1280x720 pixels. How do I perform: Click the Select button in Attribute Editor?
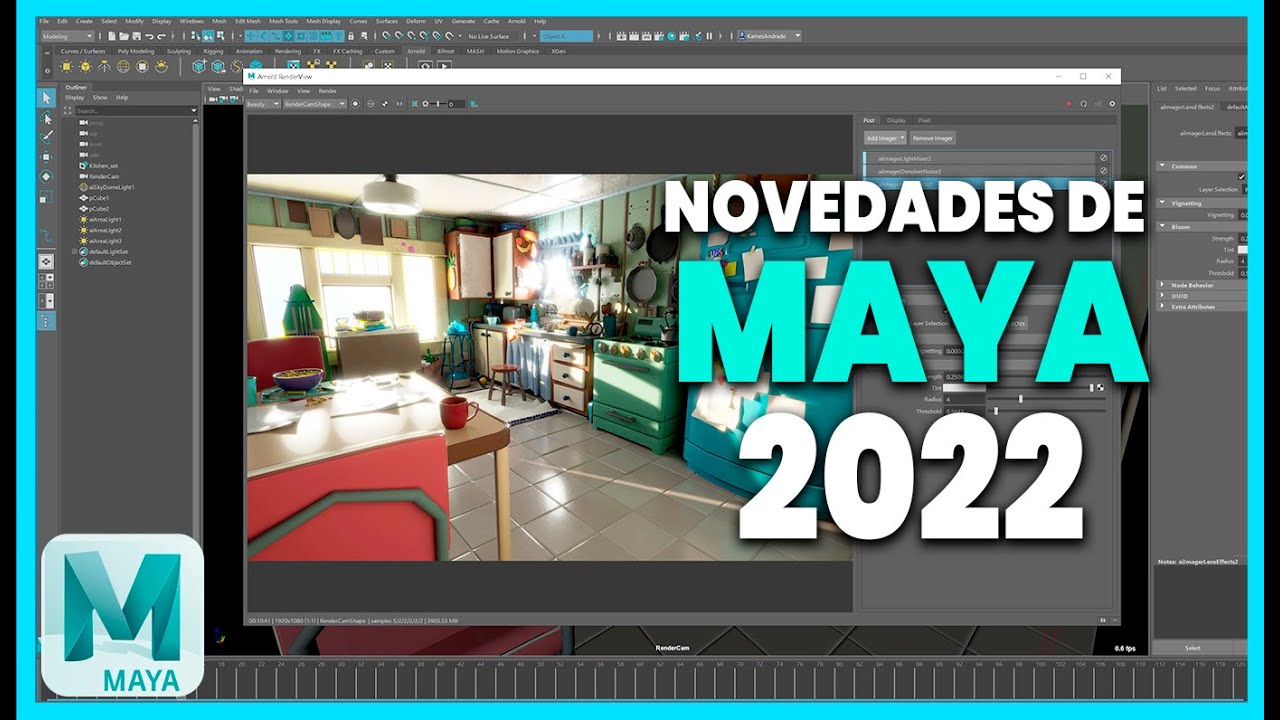click(x=1193, y=648)
